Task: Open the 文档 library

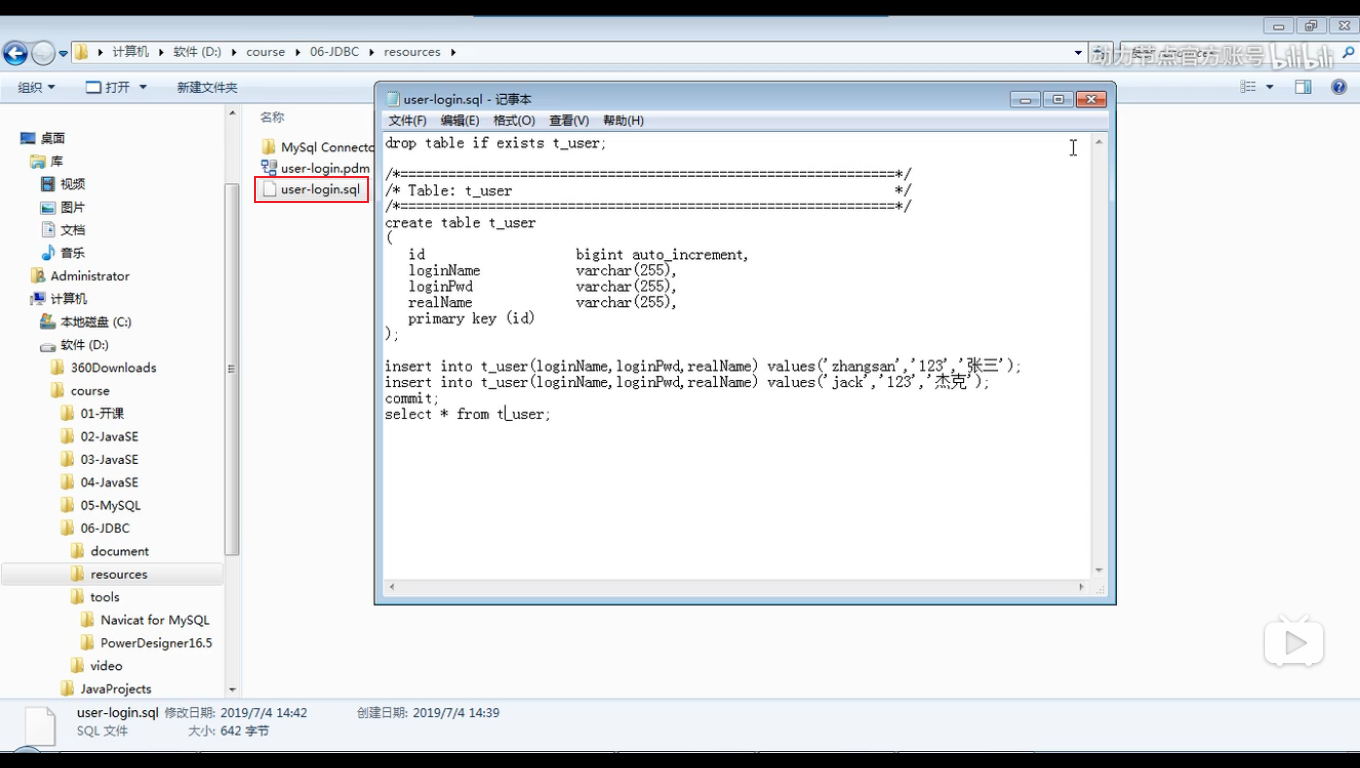Action: tap(63, 230)
